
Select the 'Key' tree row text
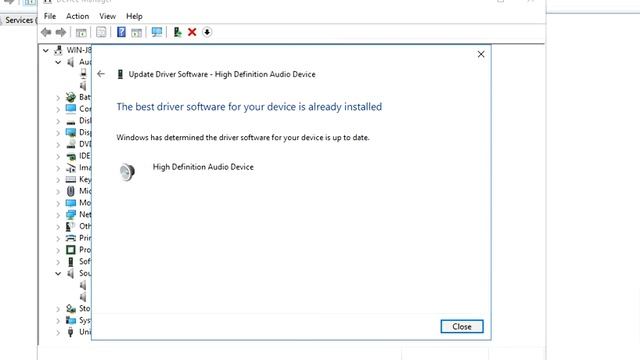85,179
